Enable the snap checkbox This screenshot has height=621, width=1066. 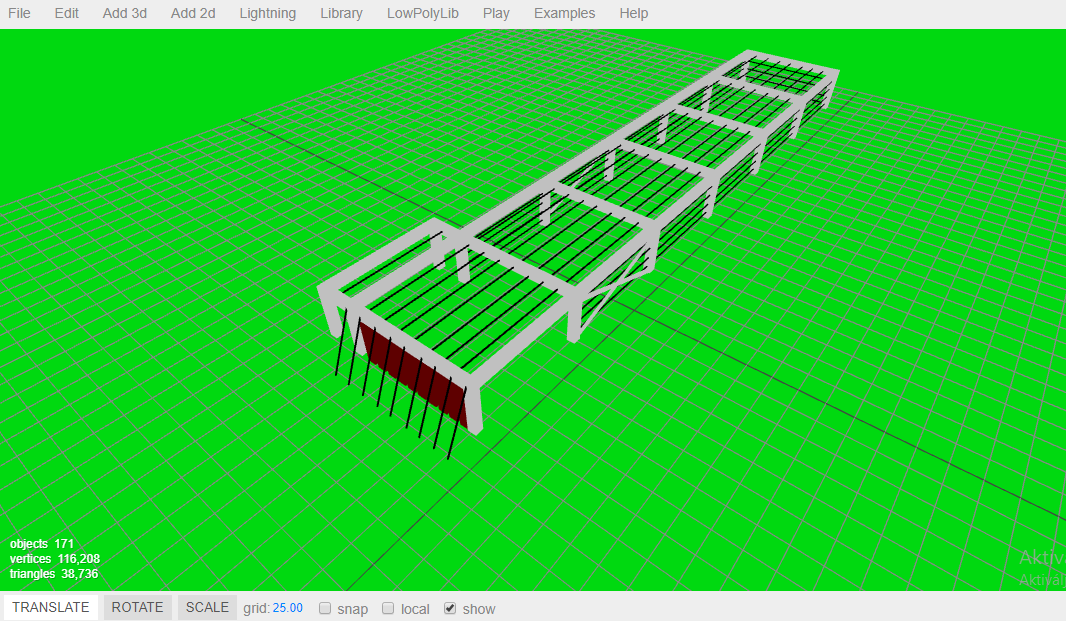[325, 608]
